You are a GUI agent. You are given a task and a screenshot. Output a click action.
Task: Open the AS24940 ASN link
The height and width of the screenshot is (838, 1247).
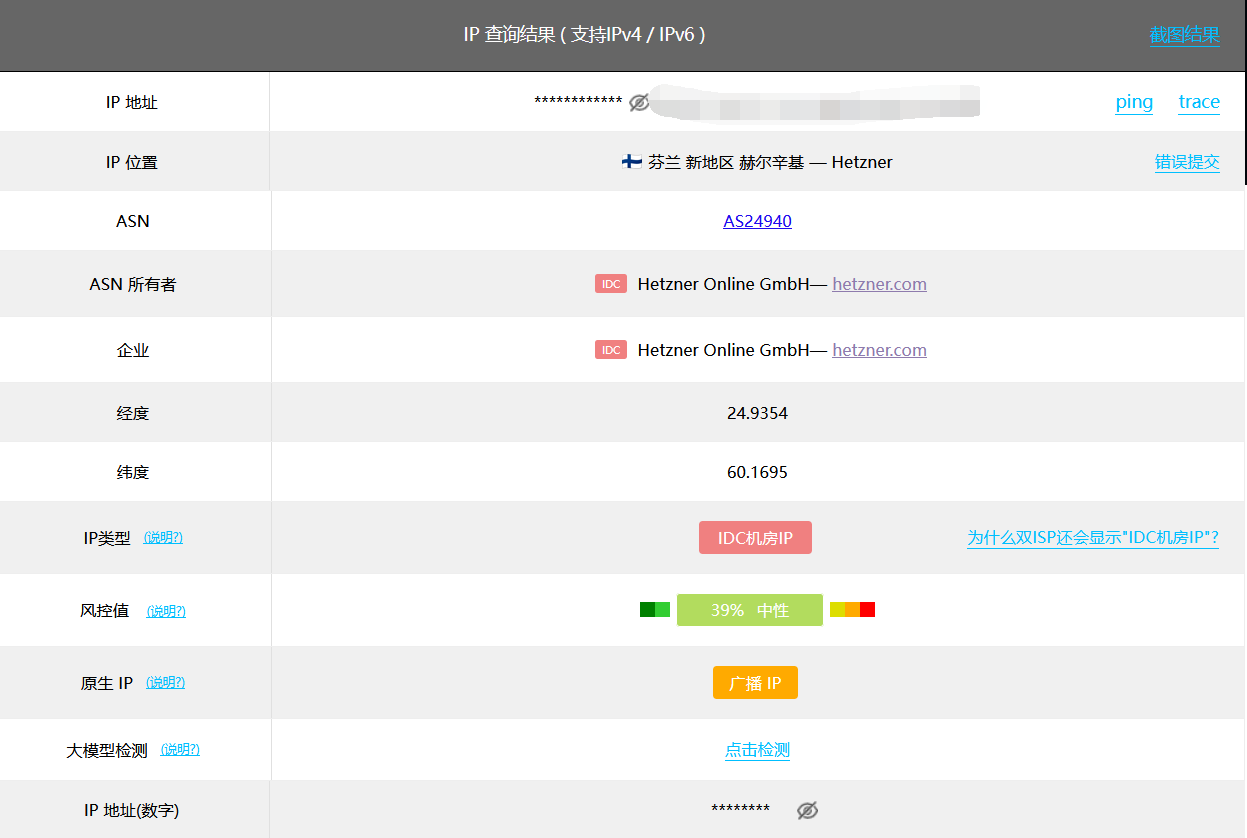(757, 221)
